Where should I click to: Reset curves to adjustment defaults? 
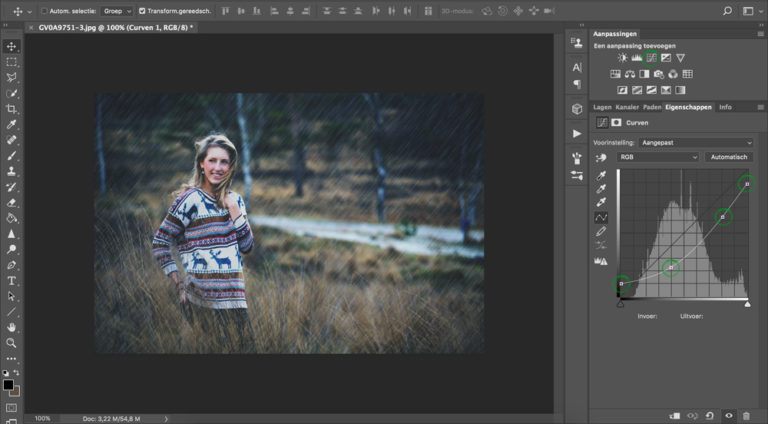(x=710, y=416)
